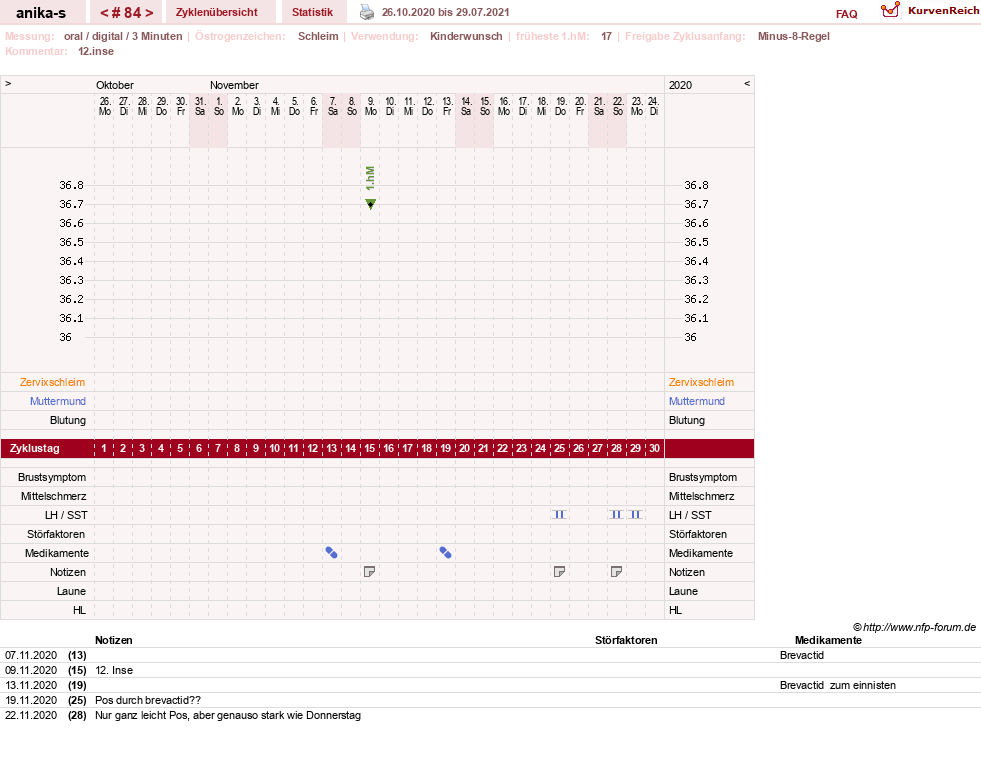Click the medication pill icon on cycle day 19
Screen dimensions: 981x759
[x=445, y=553]
